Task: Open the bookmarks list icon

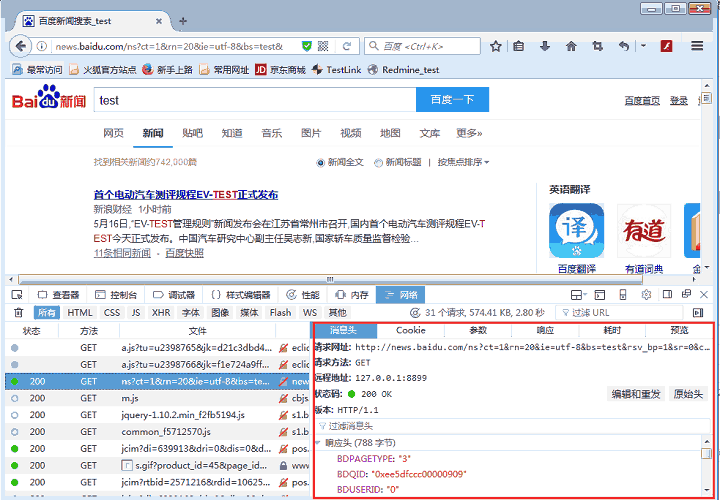Action: point(518,46)
